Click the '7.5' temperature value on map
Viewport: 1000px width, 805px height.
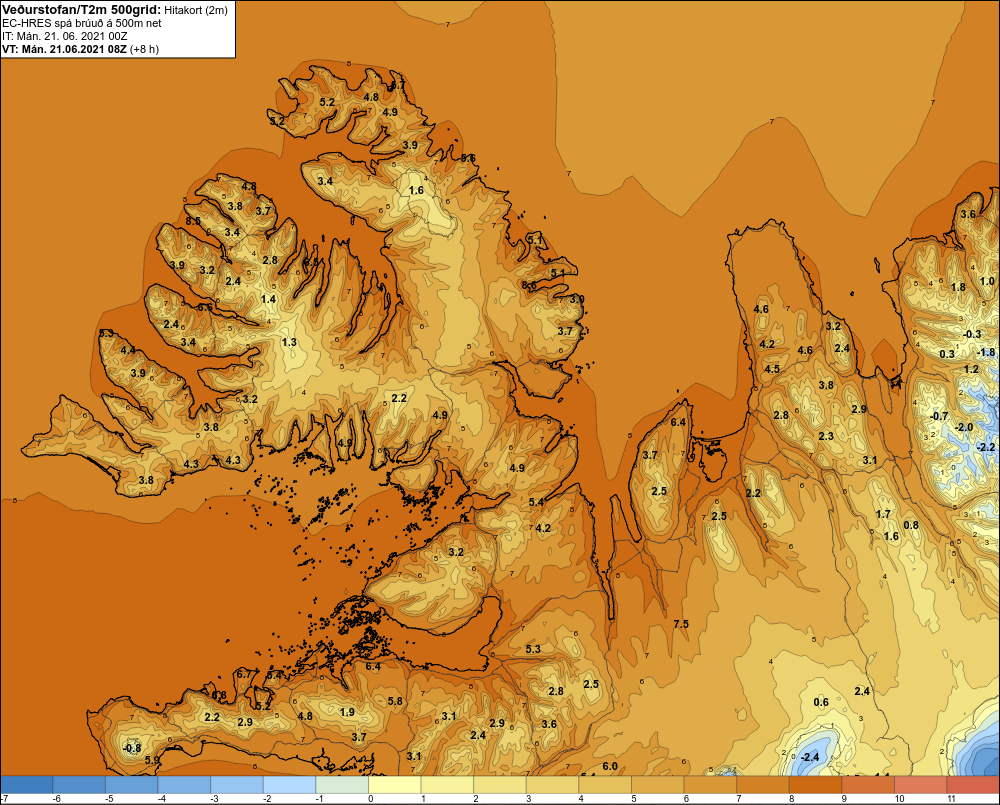(x=681, y=624)
